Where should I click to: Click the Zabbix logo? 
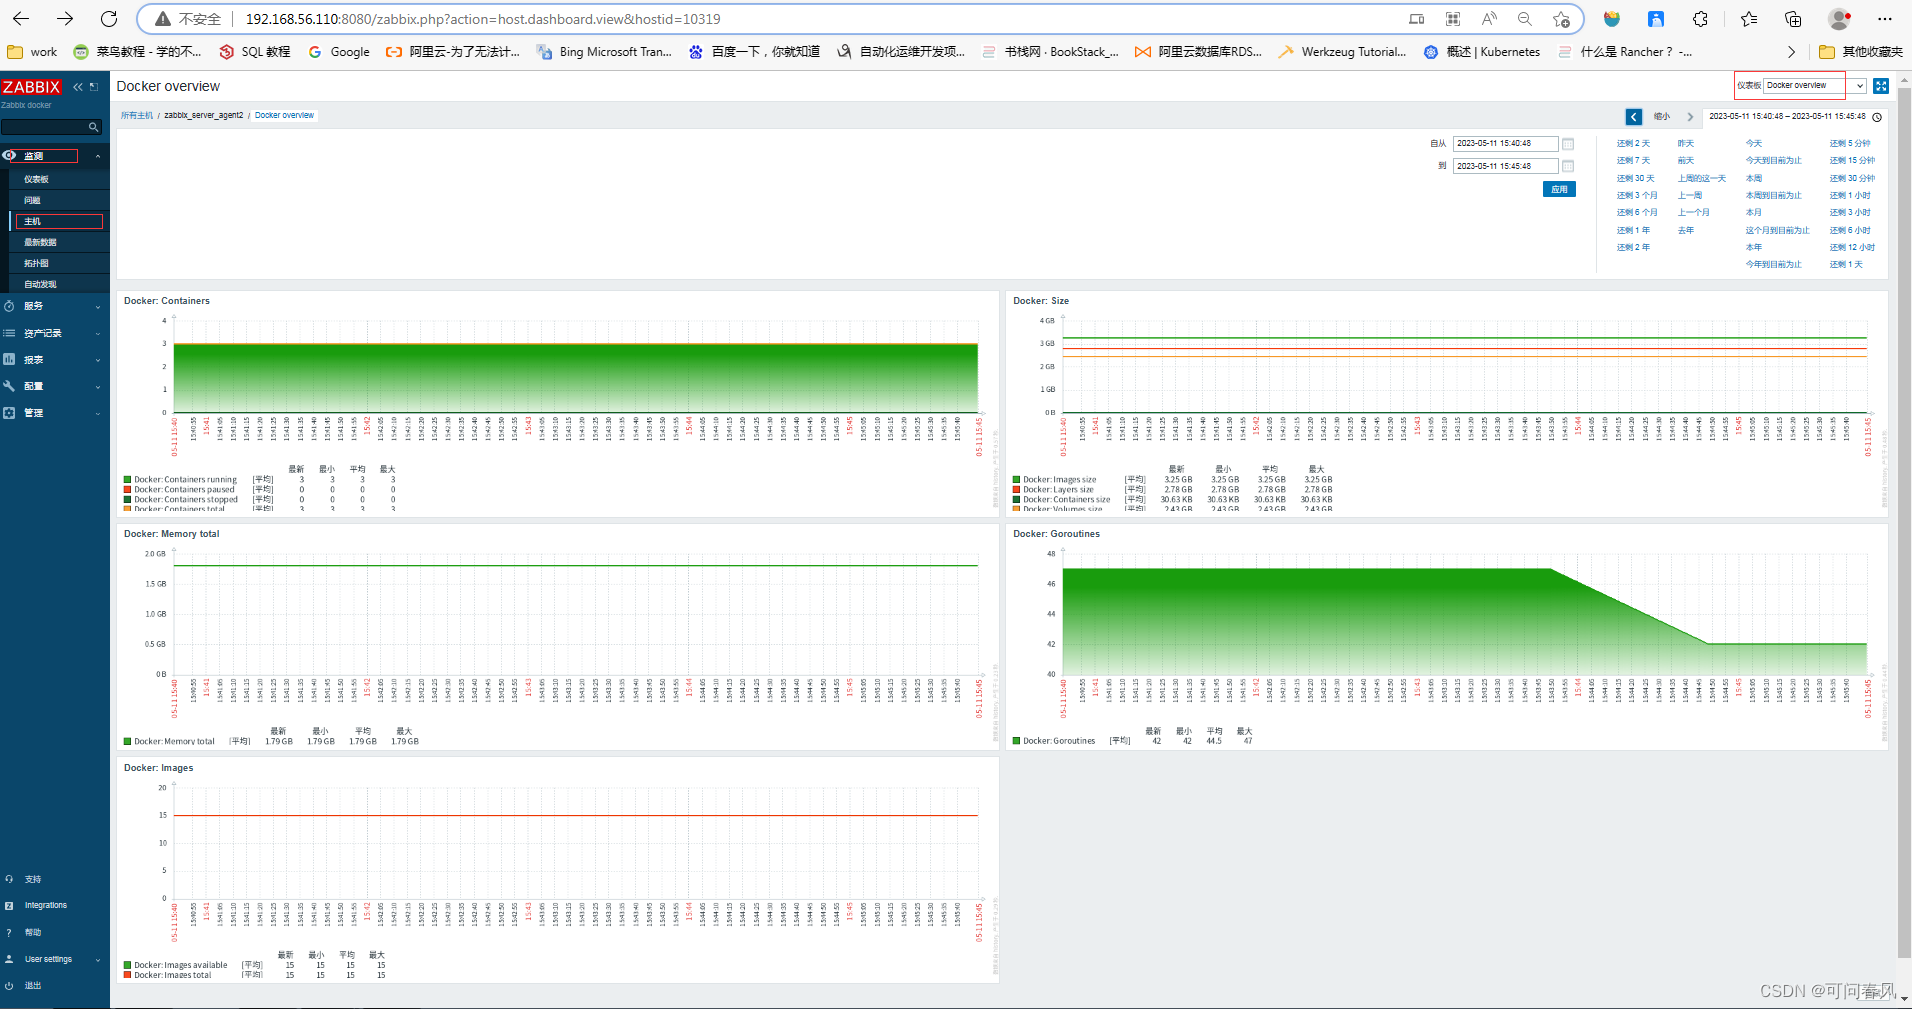(31, 87)
